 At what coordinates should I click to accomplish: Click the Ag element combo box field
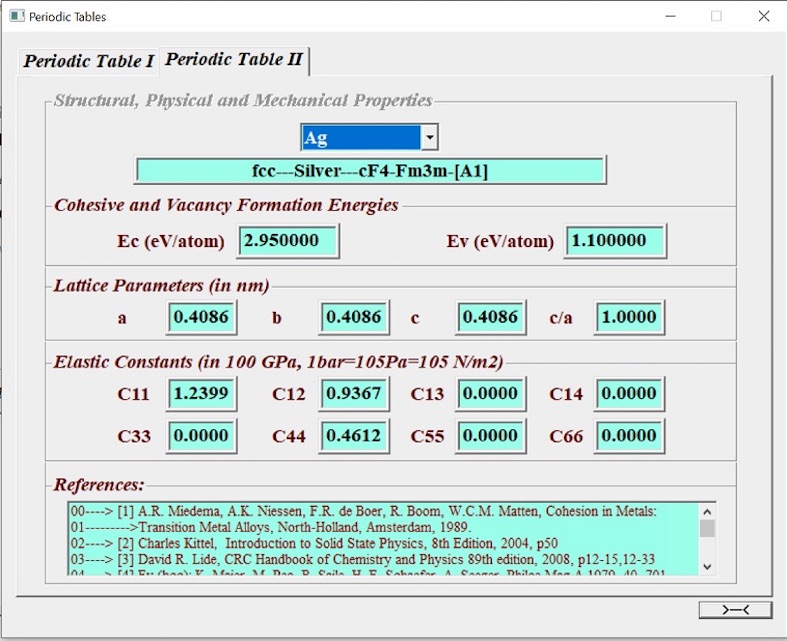tap(360, 137)
